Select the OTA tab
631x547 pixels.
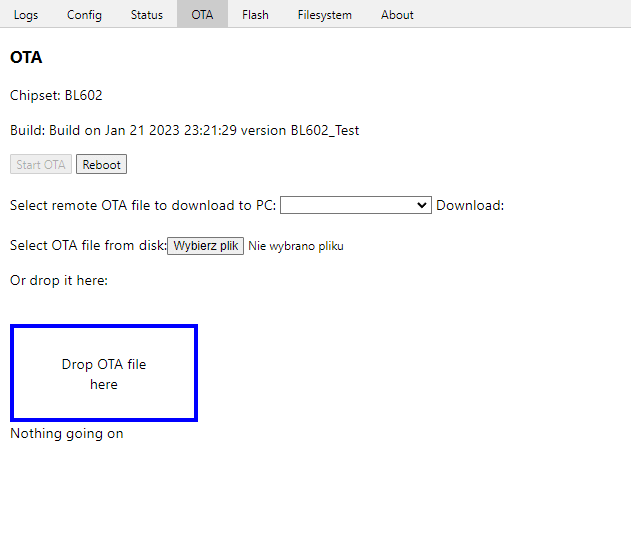[202, 14]
